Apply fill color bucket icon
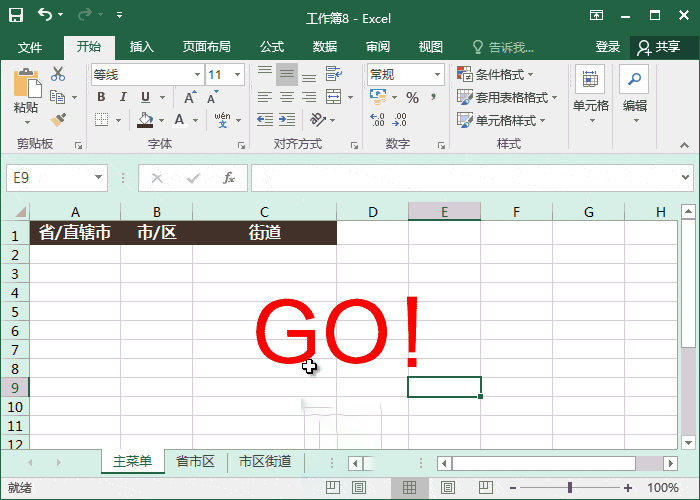Viewport: 700px width, 500px height. 145,120
